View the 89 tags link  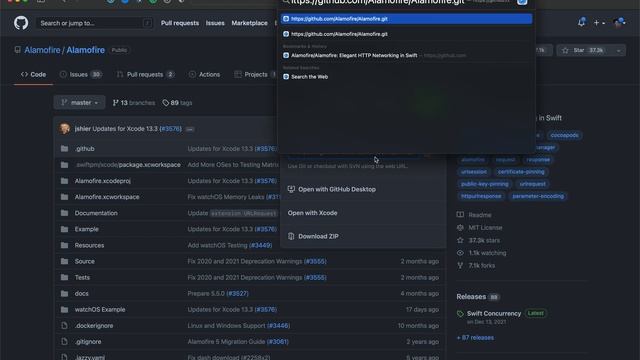pyautogui.click(x=177, y=103)
